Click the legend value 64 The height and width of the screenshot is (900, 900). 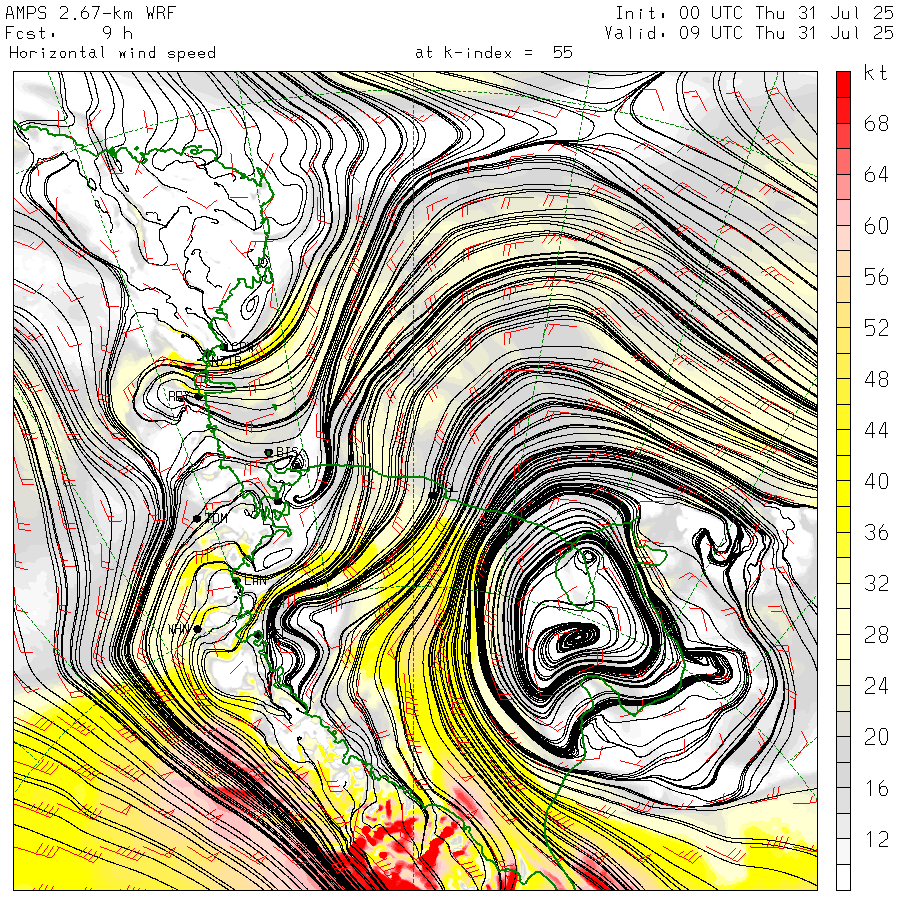(876, 174)
